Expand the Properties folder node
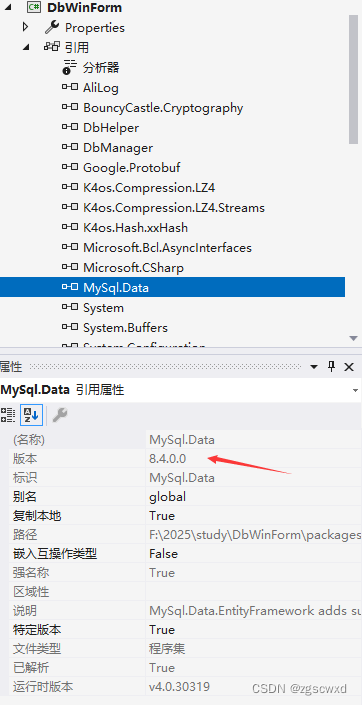Image resolution: width=362 pixels, height=705 pixels. click(26, 27)
